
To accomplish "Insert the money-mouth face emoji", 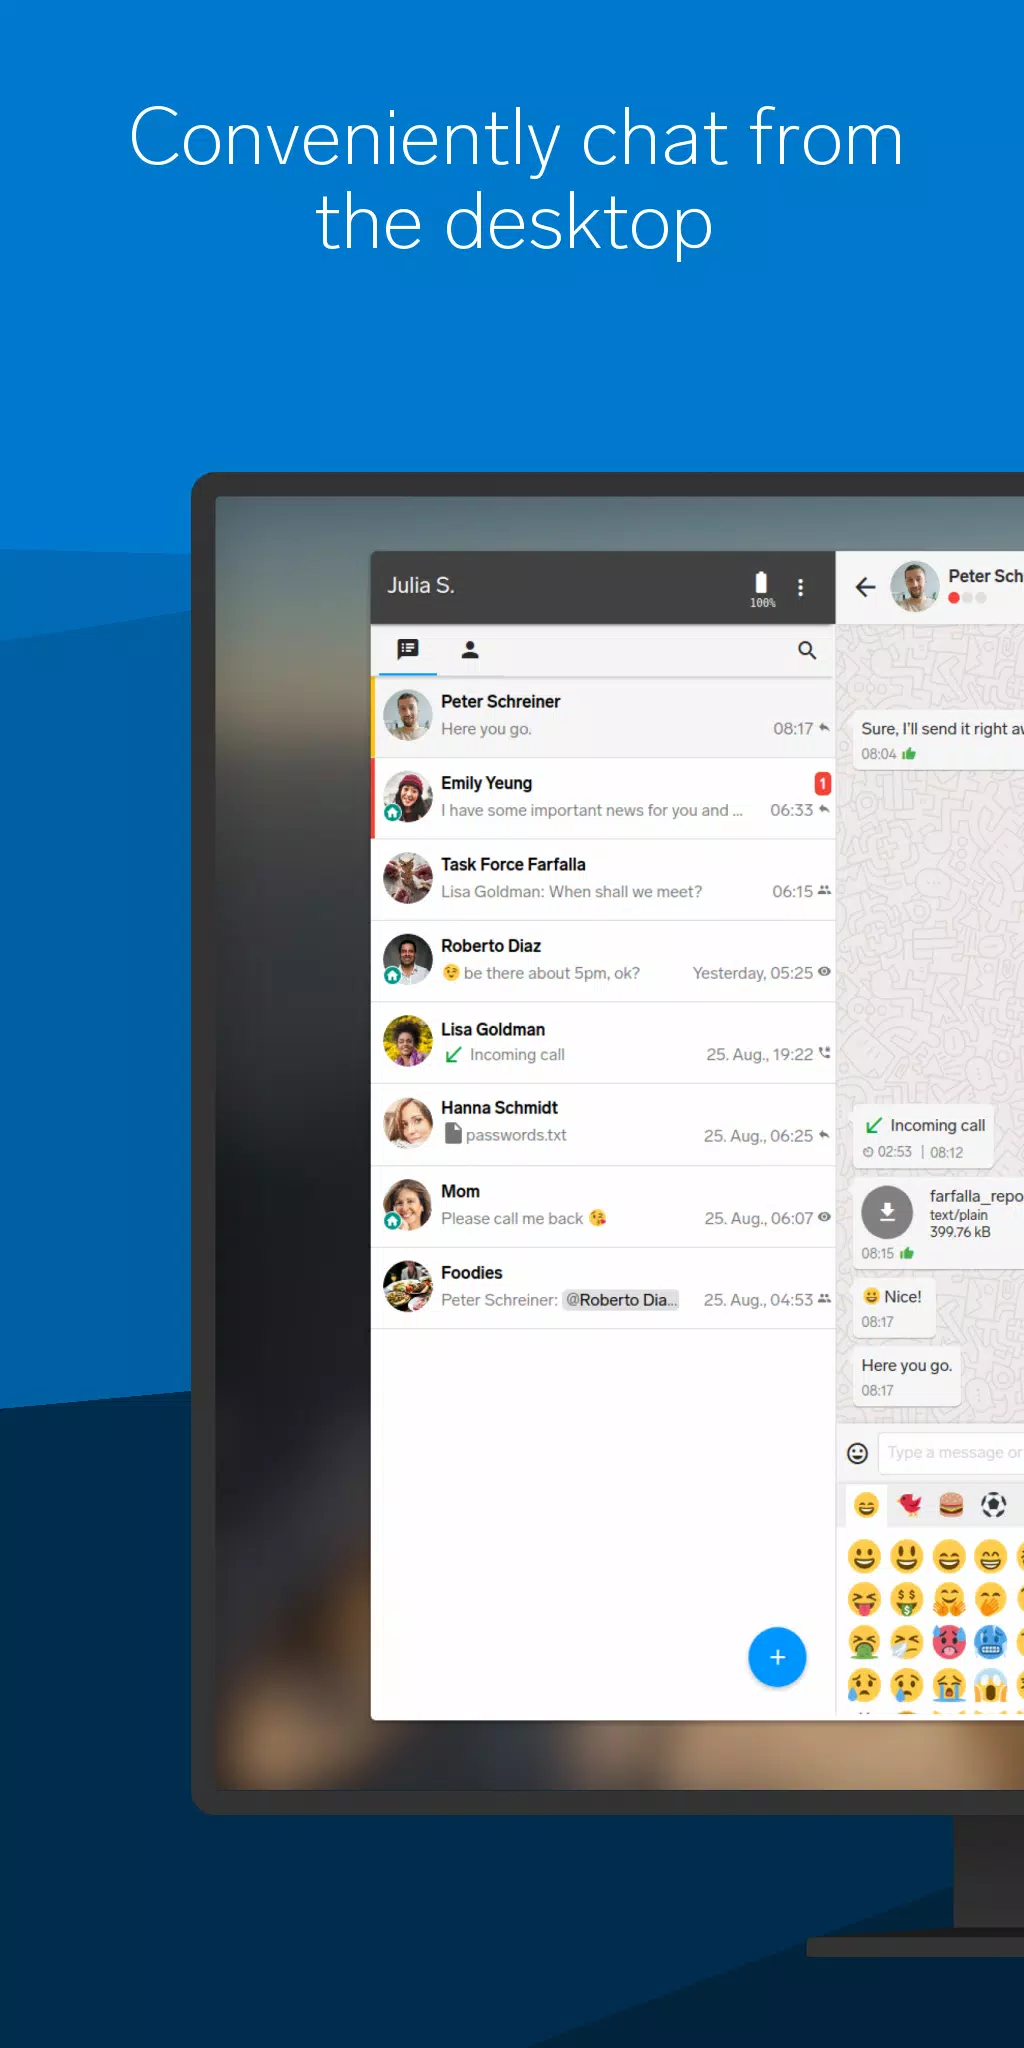I will (x=906, y=1600).
